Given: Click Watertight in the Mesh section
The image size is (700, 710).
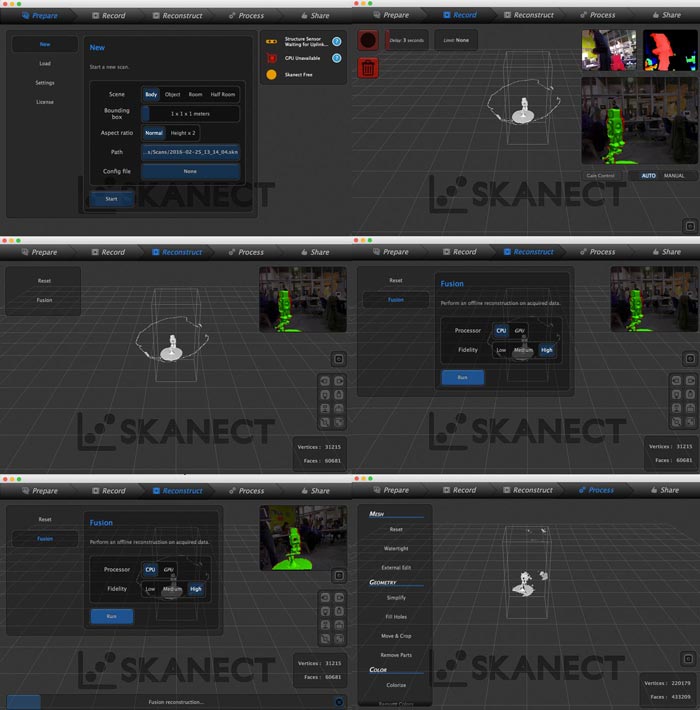Looking at the screenshot, I should (396, 548).
